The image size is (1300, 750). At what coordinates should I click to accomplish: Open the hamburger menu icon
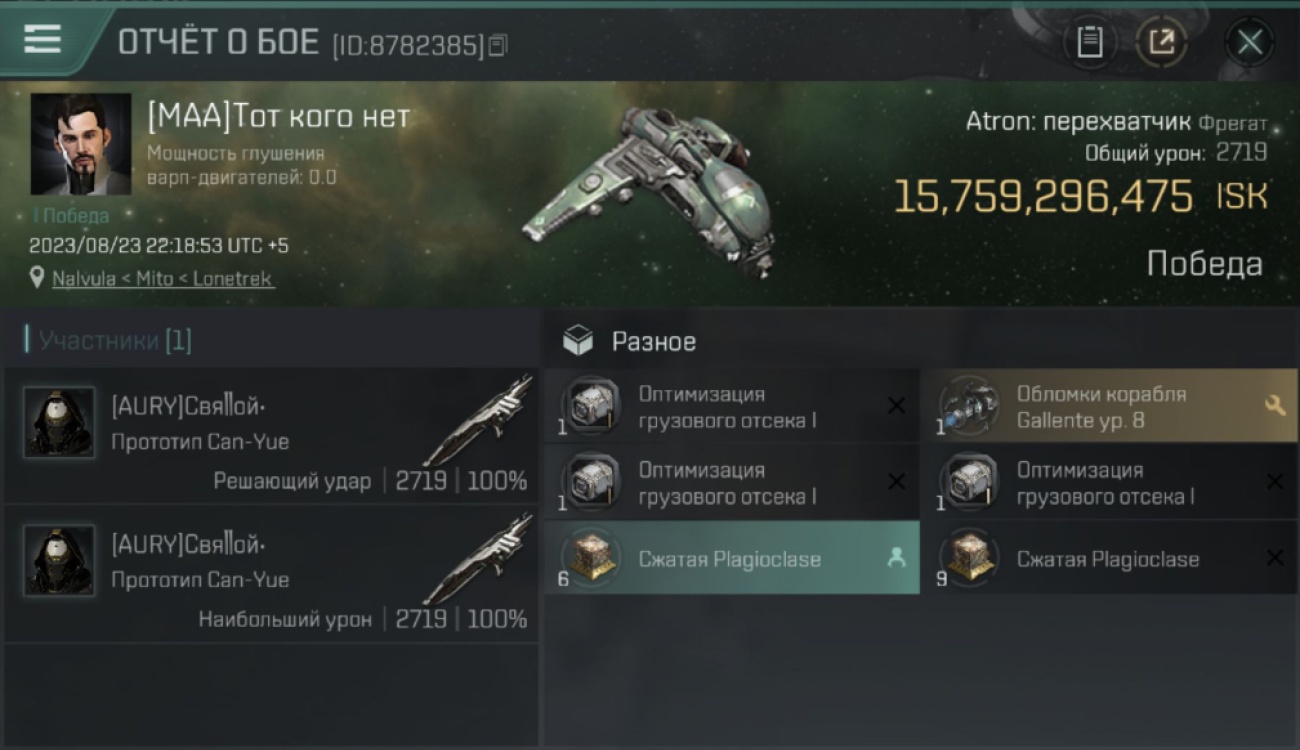tap(42, 39)
